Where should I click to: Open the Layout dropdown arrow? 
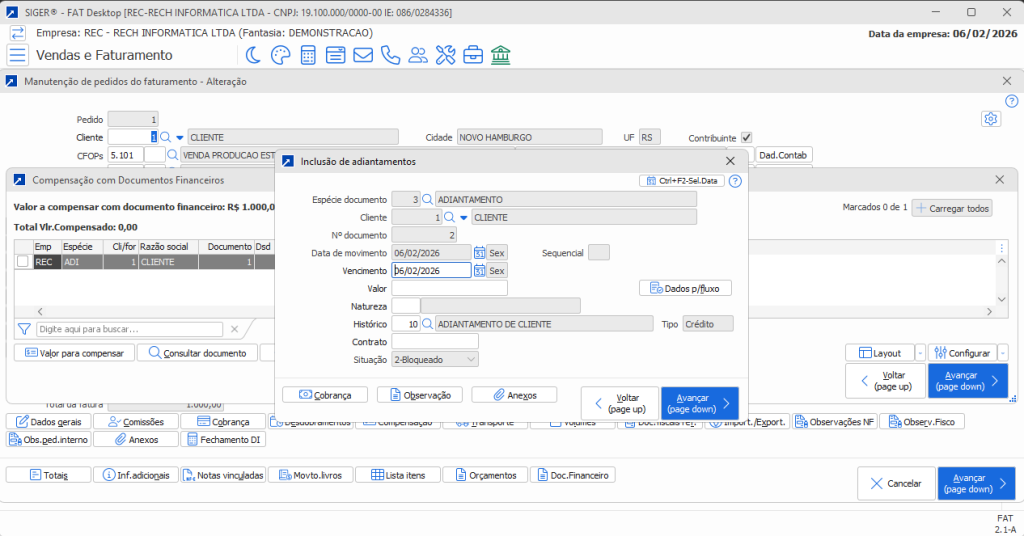(x=919, y=353)
